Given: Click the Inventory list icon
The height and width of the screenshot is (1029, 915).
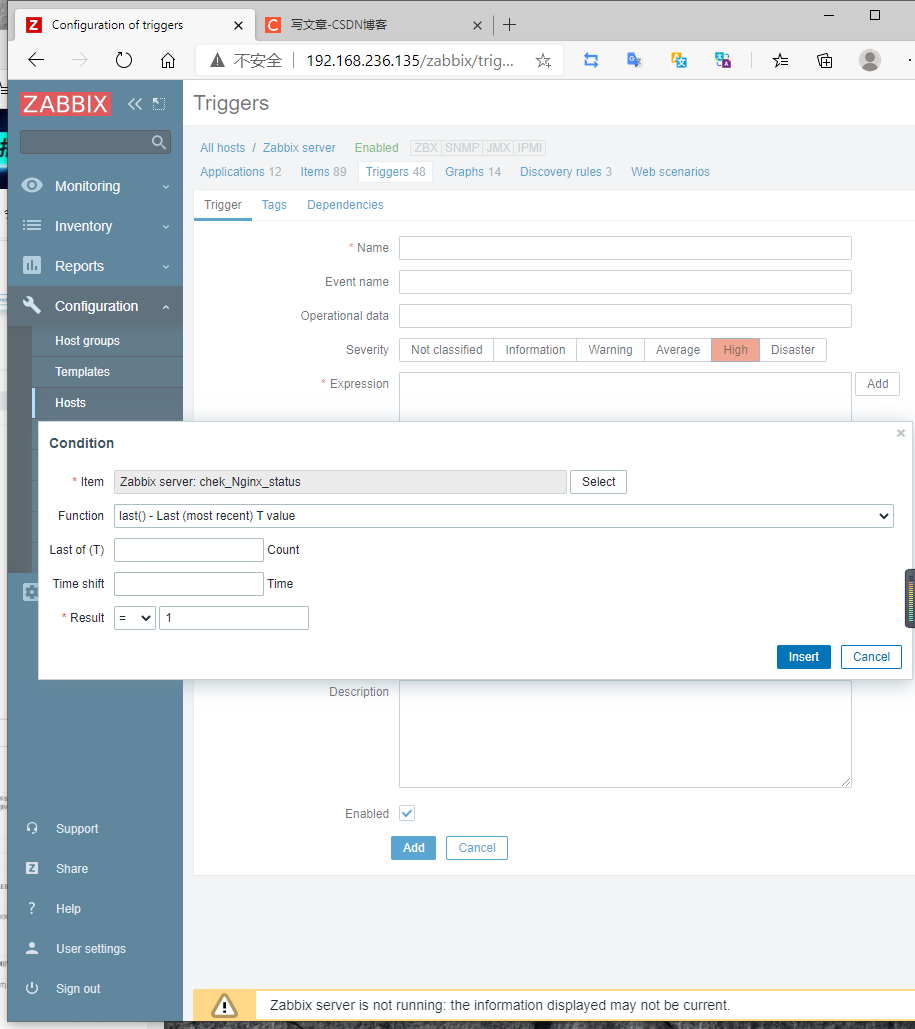Looking at the screenshot, I should click(x=32, y=226).
